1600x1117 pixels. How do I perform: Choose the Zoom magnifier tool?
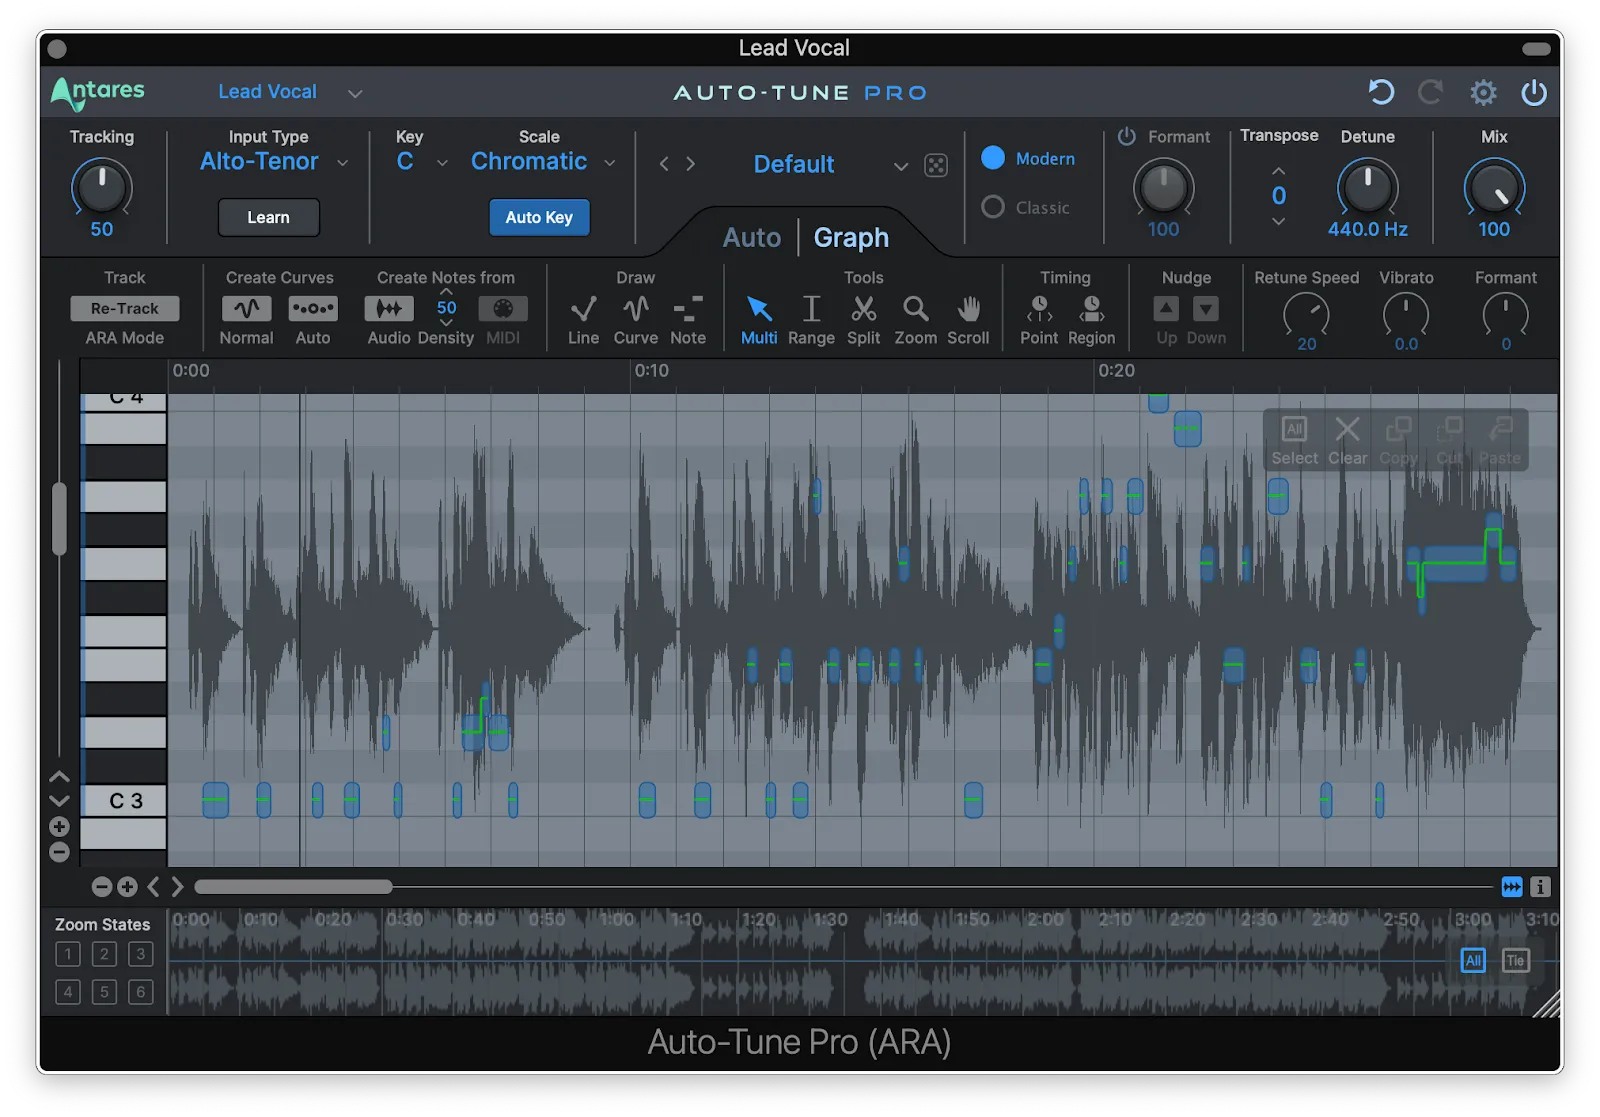(x=915, y=309)
